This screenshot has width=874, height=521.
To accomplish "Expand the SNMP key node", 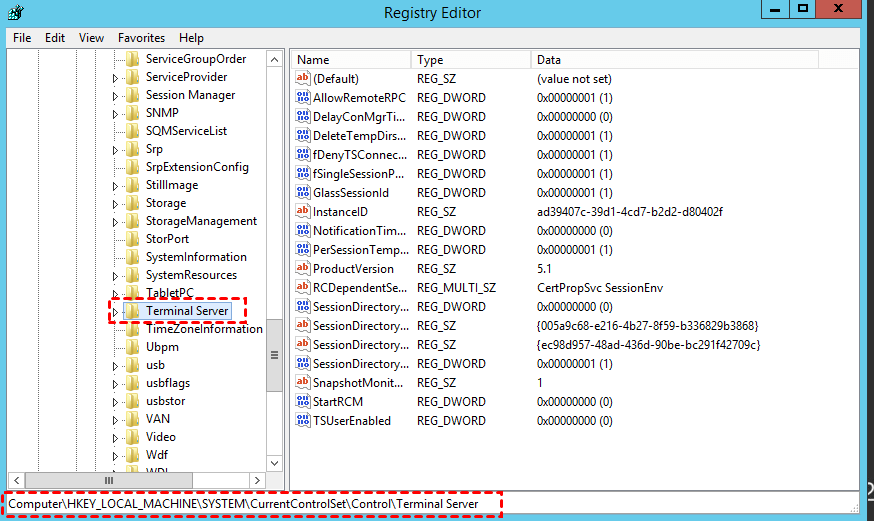I will pos(115,114).
